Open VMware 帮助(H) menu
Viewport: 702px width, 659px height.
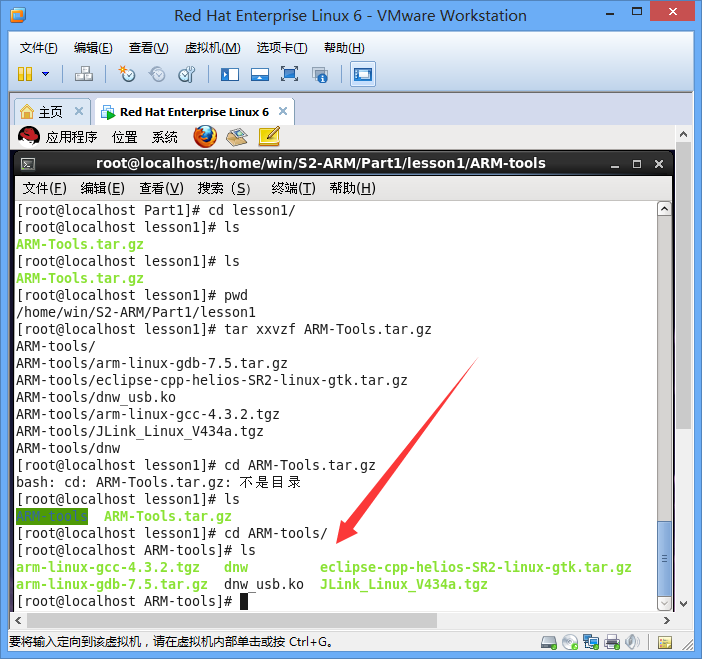click(x=344, y=48)
